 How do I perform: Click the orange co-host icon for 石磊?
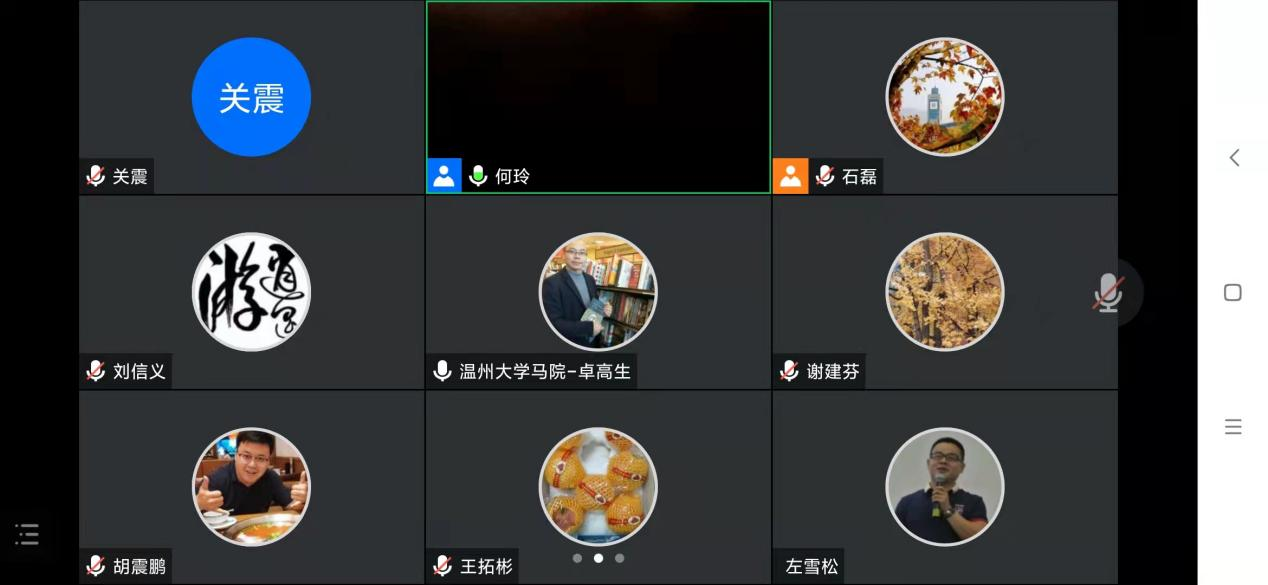pos(790,176)
